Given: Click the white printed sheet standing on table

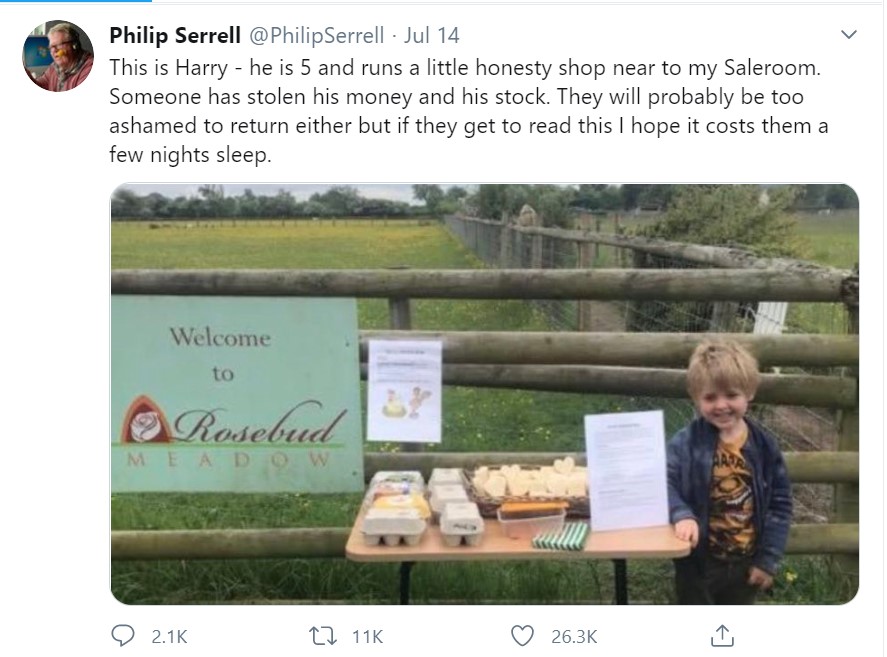Looking at the screenshot, I should point(626,471).
